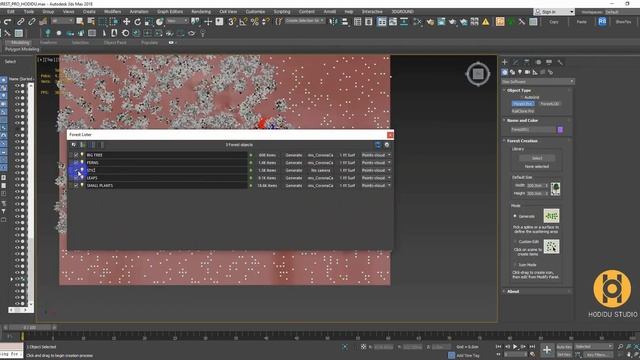640x360 pixels.
Task: Toggle the Percent Snap icon
Action: tap(255, 22)
